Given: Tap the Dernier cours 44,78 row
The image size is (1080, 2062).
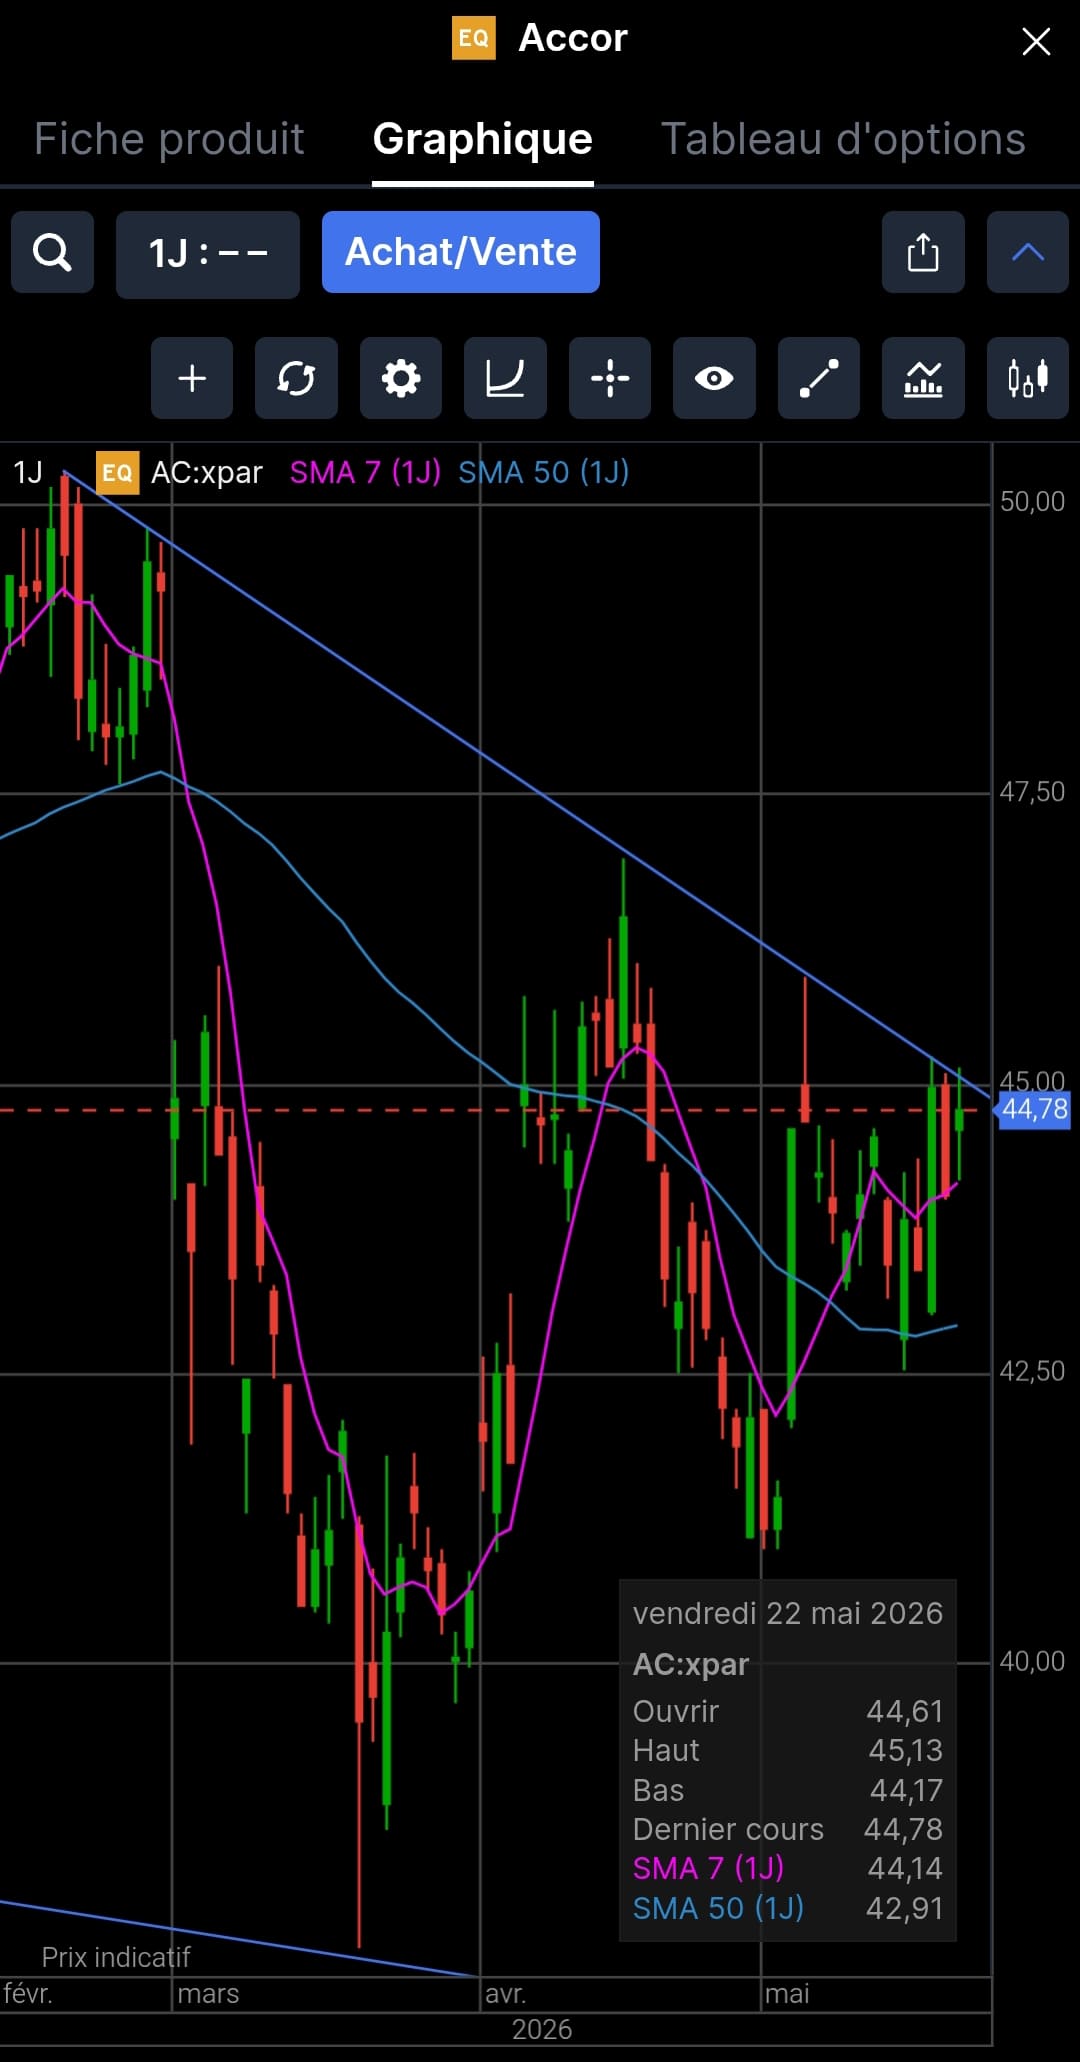Looking at the screenshot, I should point(788,1829).
